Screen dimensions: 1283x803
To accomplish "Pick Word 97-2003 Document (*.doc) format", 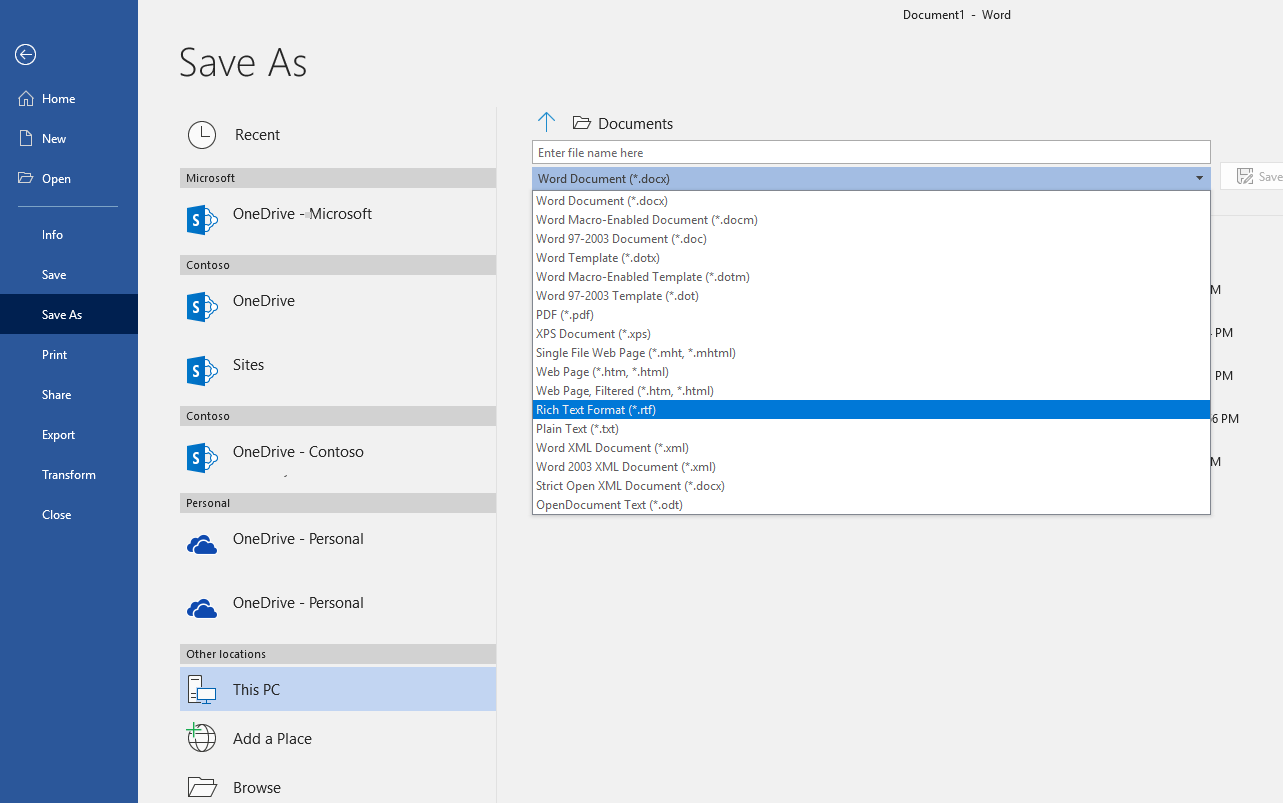I will (x=871, y=239).
